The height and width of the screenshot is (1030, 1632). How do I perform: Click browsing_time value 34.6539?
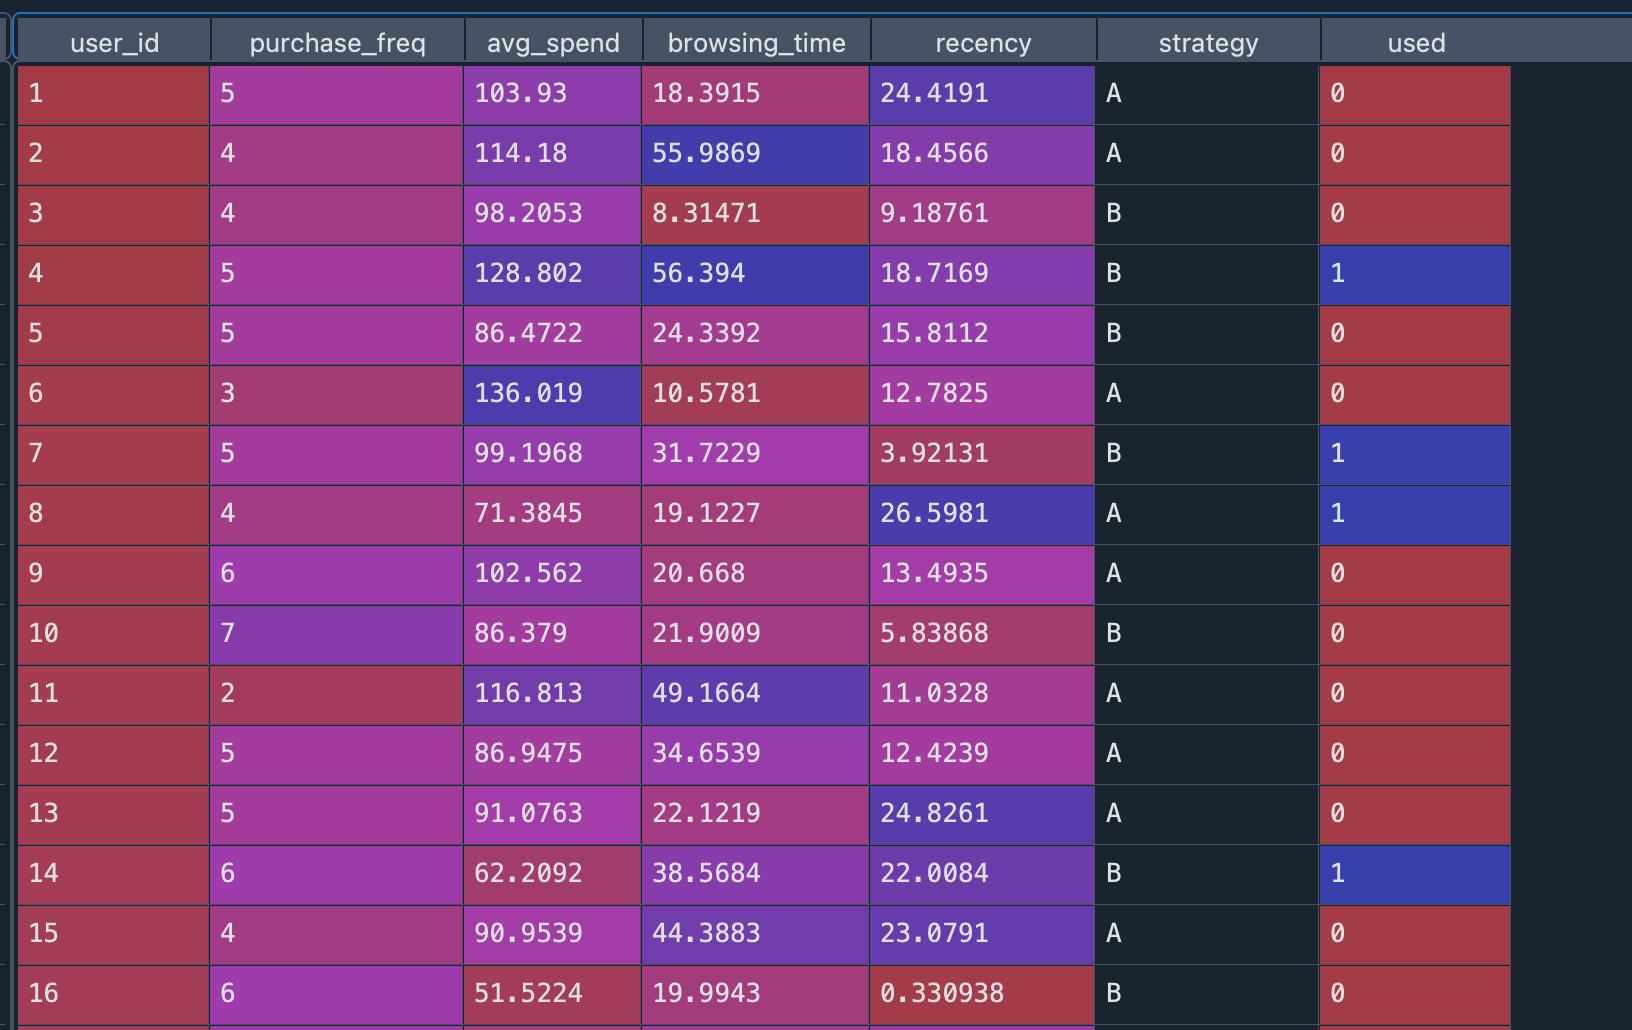coord(755,755)
